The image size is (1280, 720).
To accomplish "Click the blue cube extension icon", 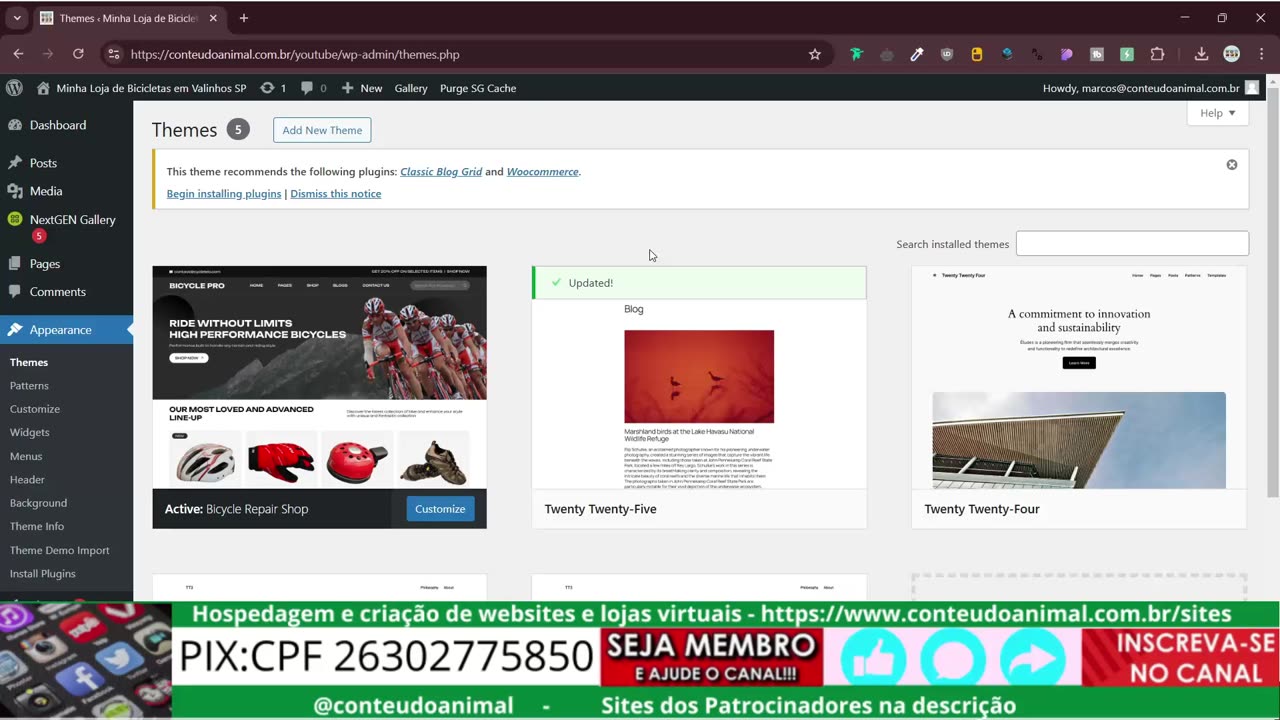I will tap(1007, 54).
